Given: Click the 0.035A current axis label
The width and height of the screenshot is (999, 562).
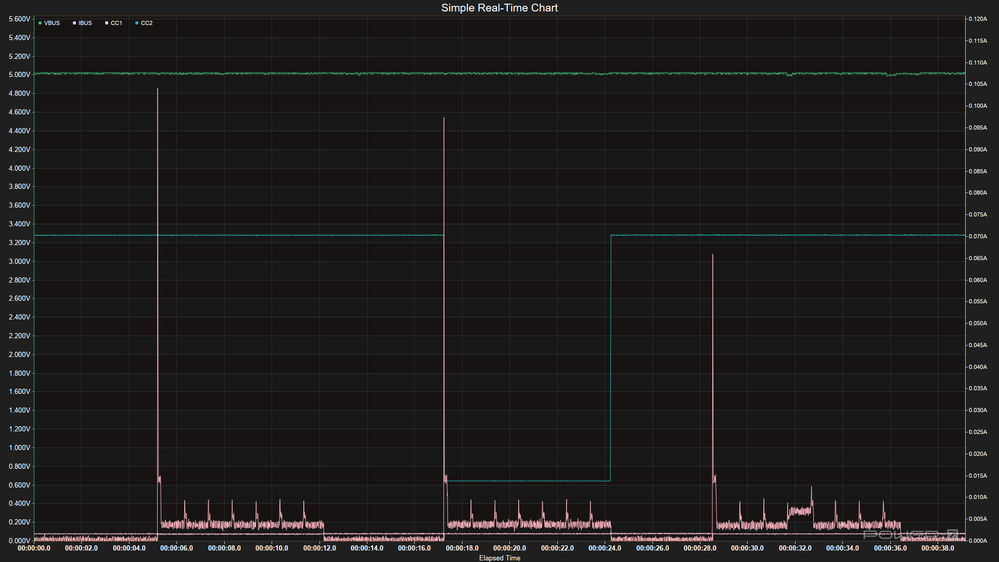Looking at the screenshot, I should tap(978, 388).
